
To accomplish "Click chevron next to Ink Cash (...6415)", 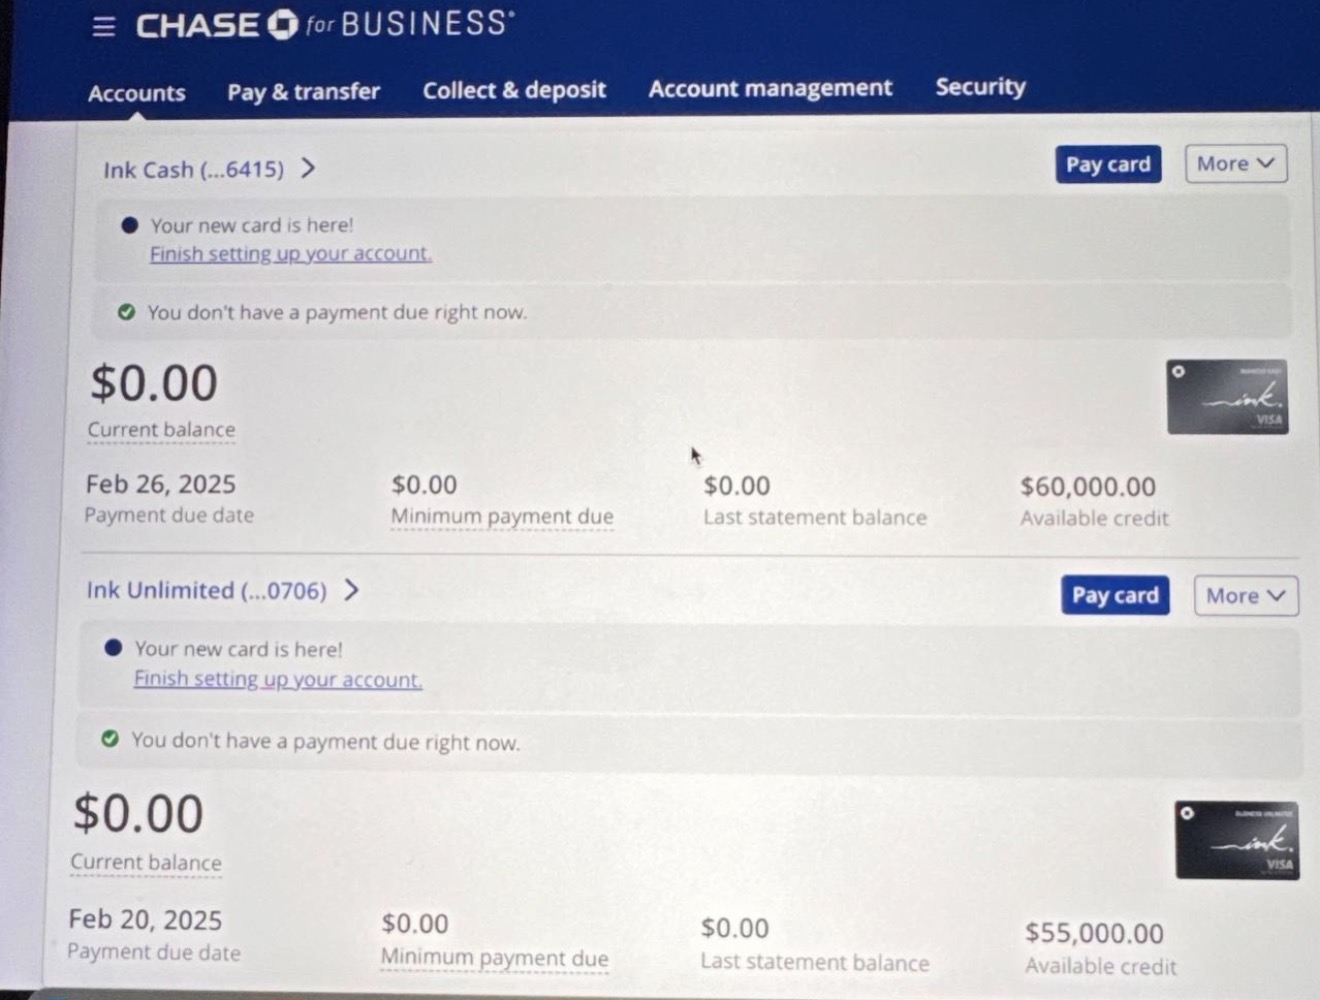I will (308, 168).
